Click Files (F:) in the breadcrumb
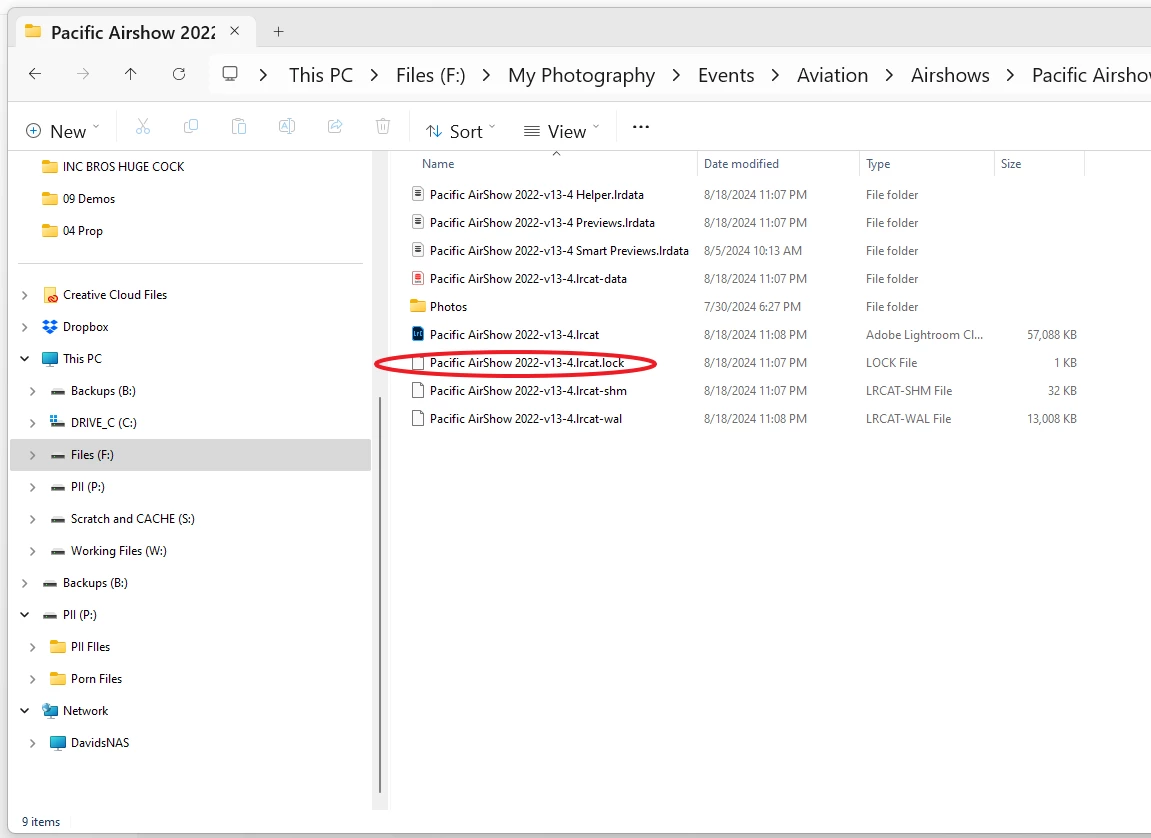This screenshot has height=838, width=1151. [431, 75]
